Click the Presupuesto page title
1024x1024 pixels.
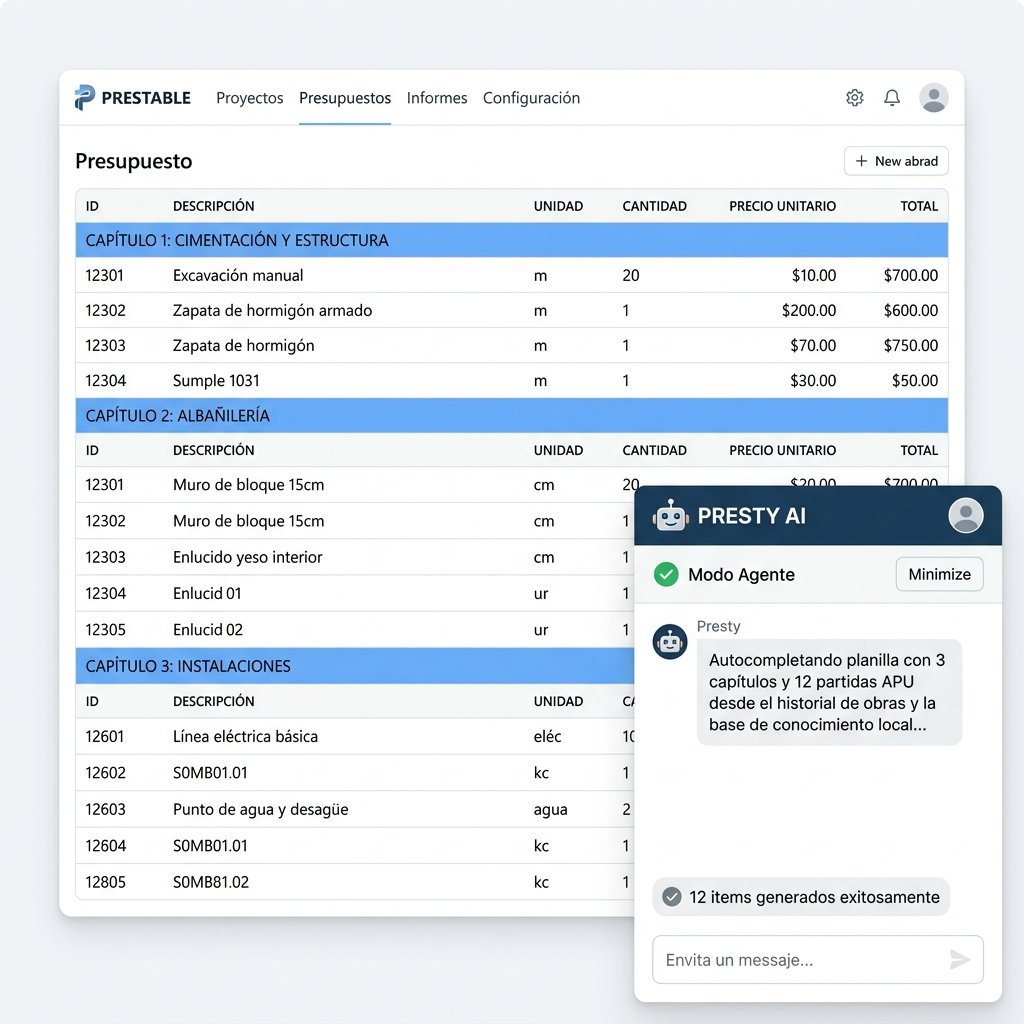click(x=134, y=161)
